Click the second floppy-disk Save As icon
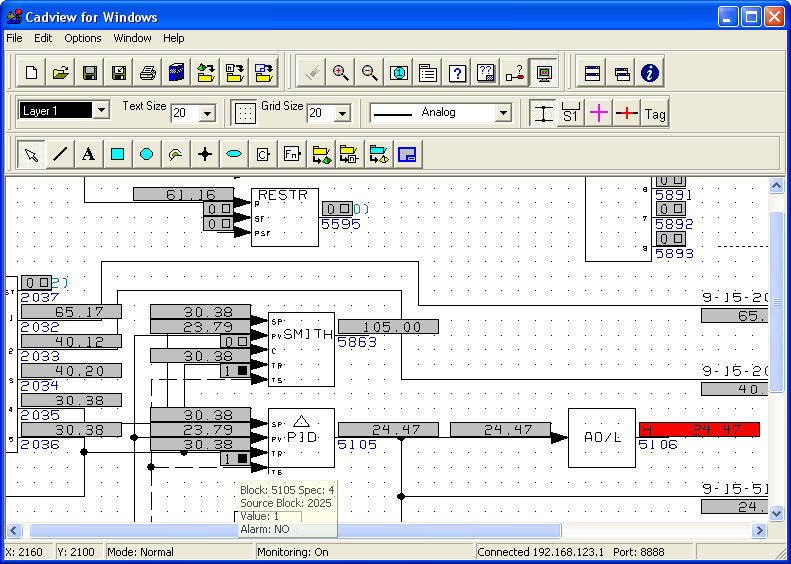The image size is (791, 564). click(119, 73)
